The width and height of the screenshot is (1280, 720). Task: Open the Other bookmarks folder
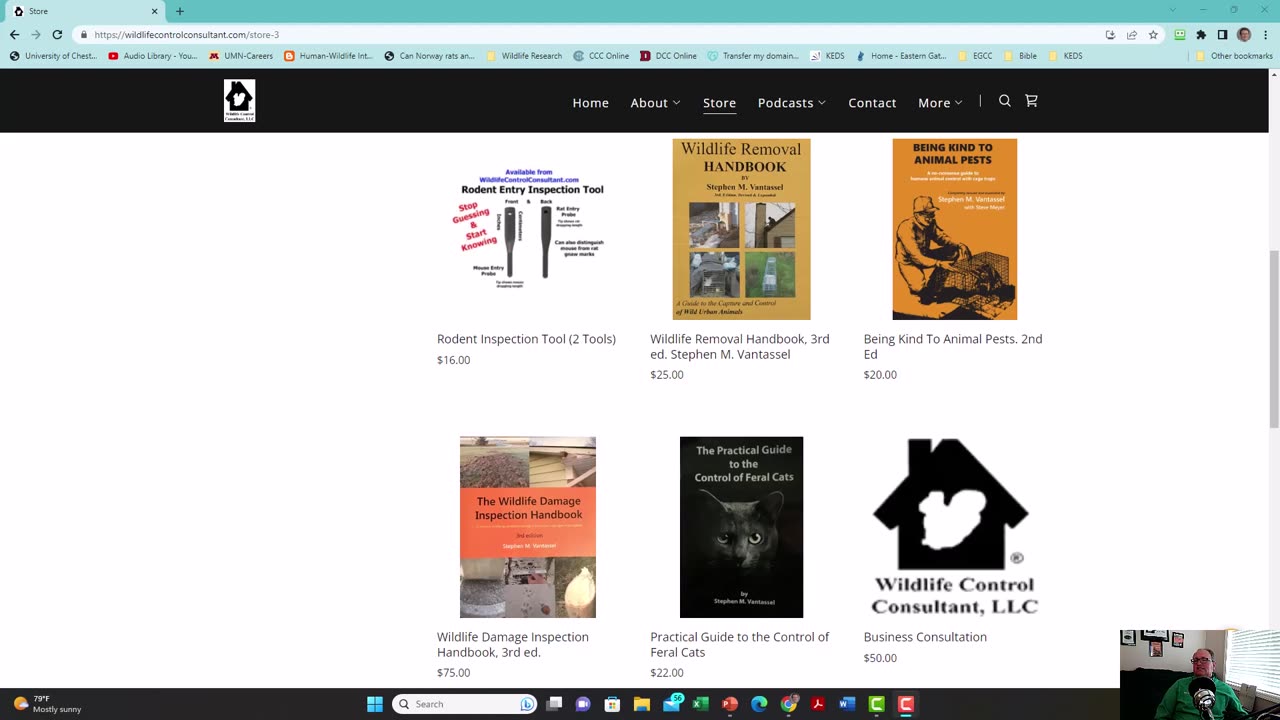[1234, 56]
